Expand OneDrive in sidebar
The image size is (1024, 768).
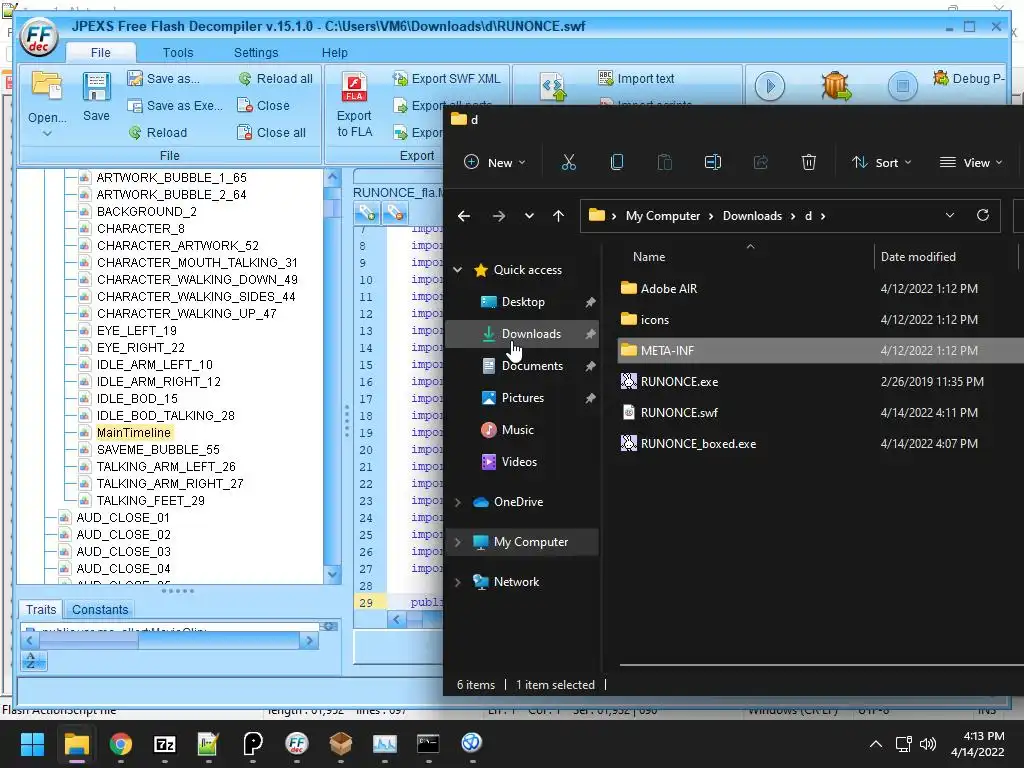pos(458,502)
